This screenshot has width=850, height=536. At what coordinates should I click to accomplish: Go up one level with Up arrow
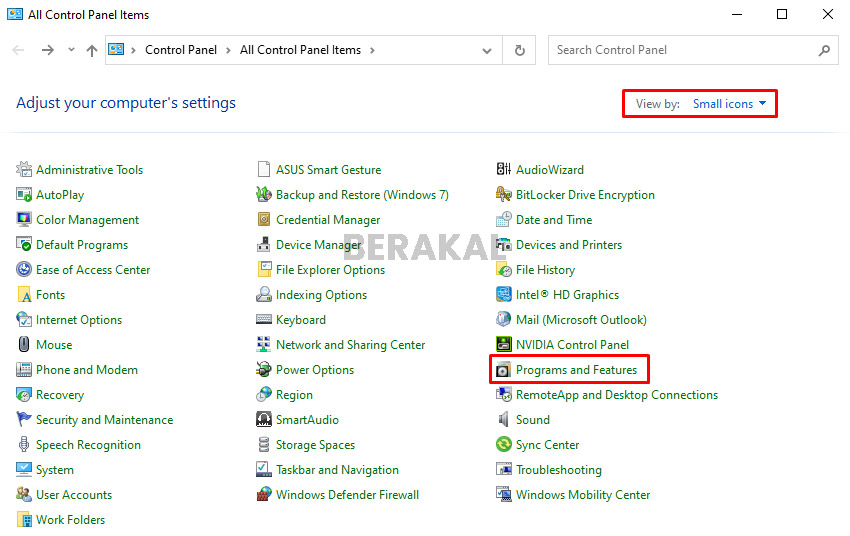(x=92, y=50)
